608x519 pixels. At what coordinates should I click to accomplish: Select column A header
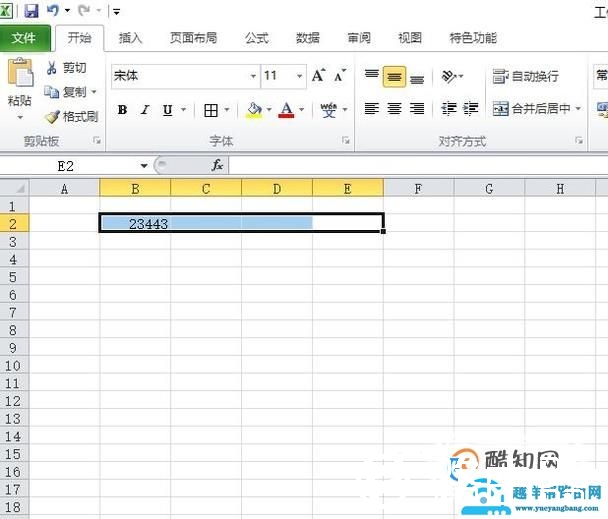[64, 189]
